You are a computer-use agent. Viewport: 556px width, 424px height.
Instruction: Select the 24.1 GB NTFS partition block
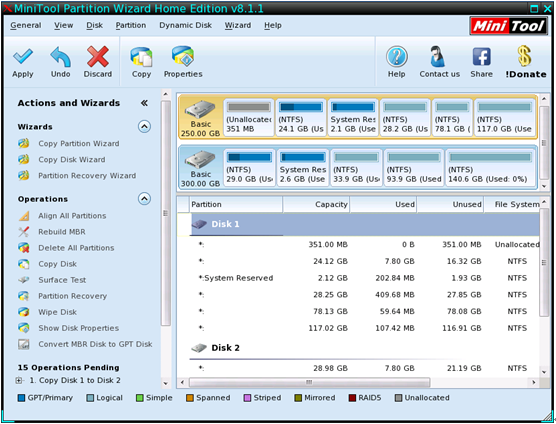click(x=301, y=118)
